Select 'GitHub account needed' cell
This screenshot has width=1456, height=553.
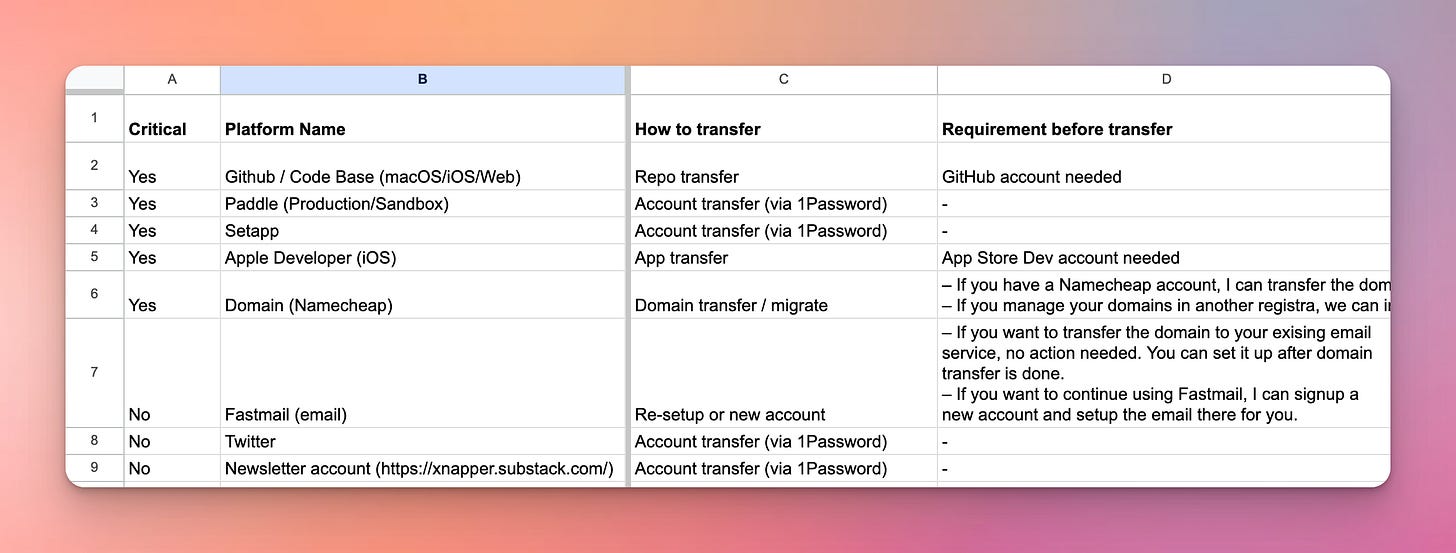coord(1164,166)
